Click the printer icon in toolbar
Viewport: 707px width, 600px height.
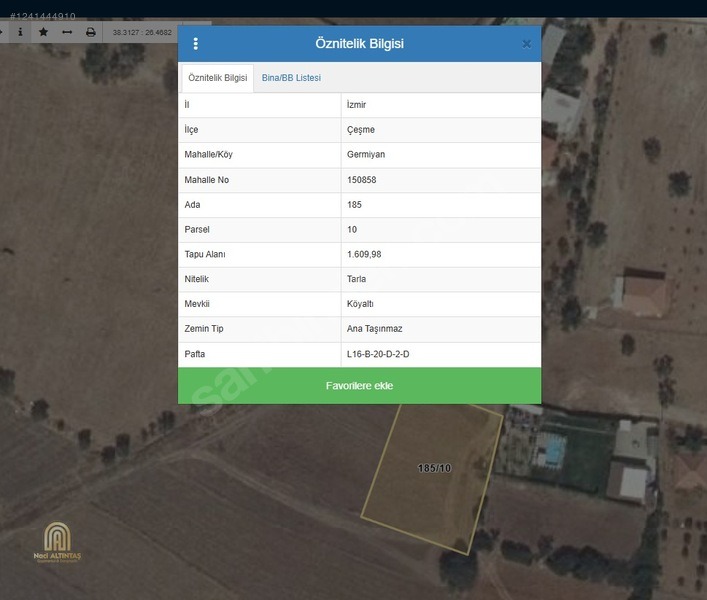[x=91, y=32]
